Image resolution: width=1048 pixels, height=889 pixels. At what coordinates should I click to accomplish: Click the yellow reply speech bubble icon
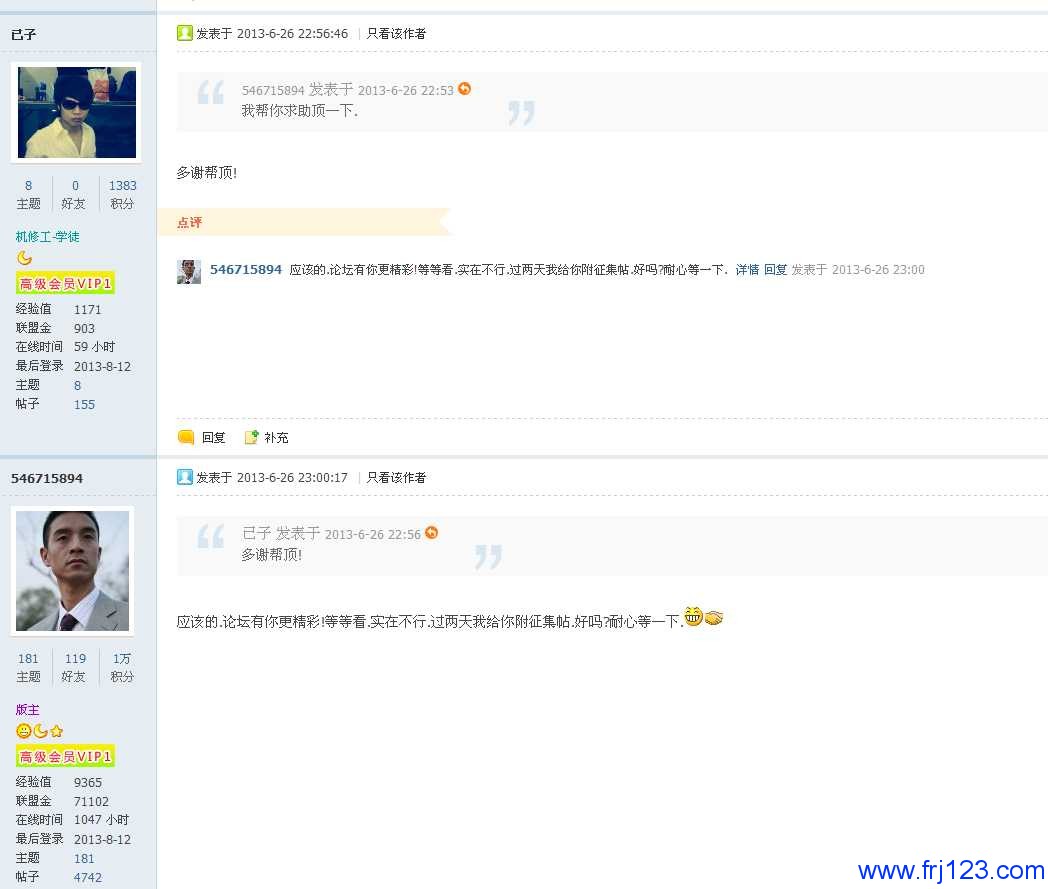[186, 437]
